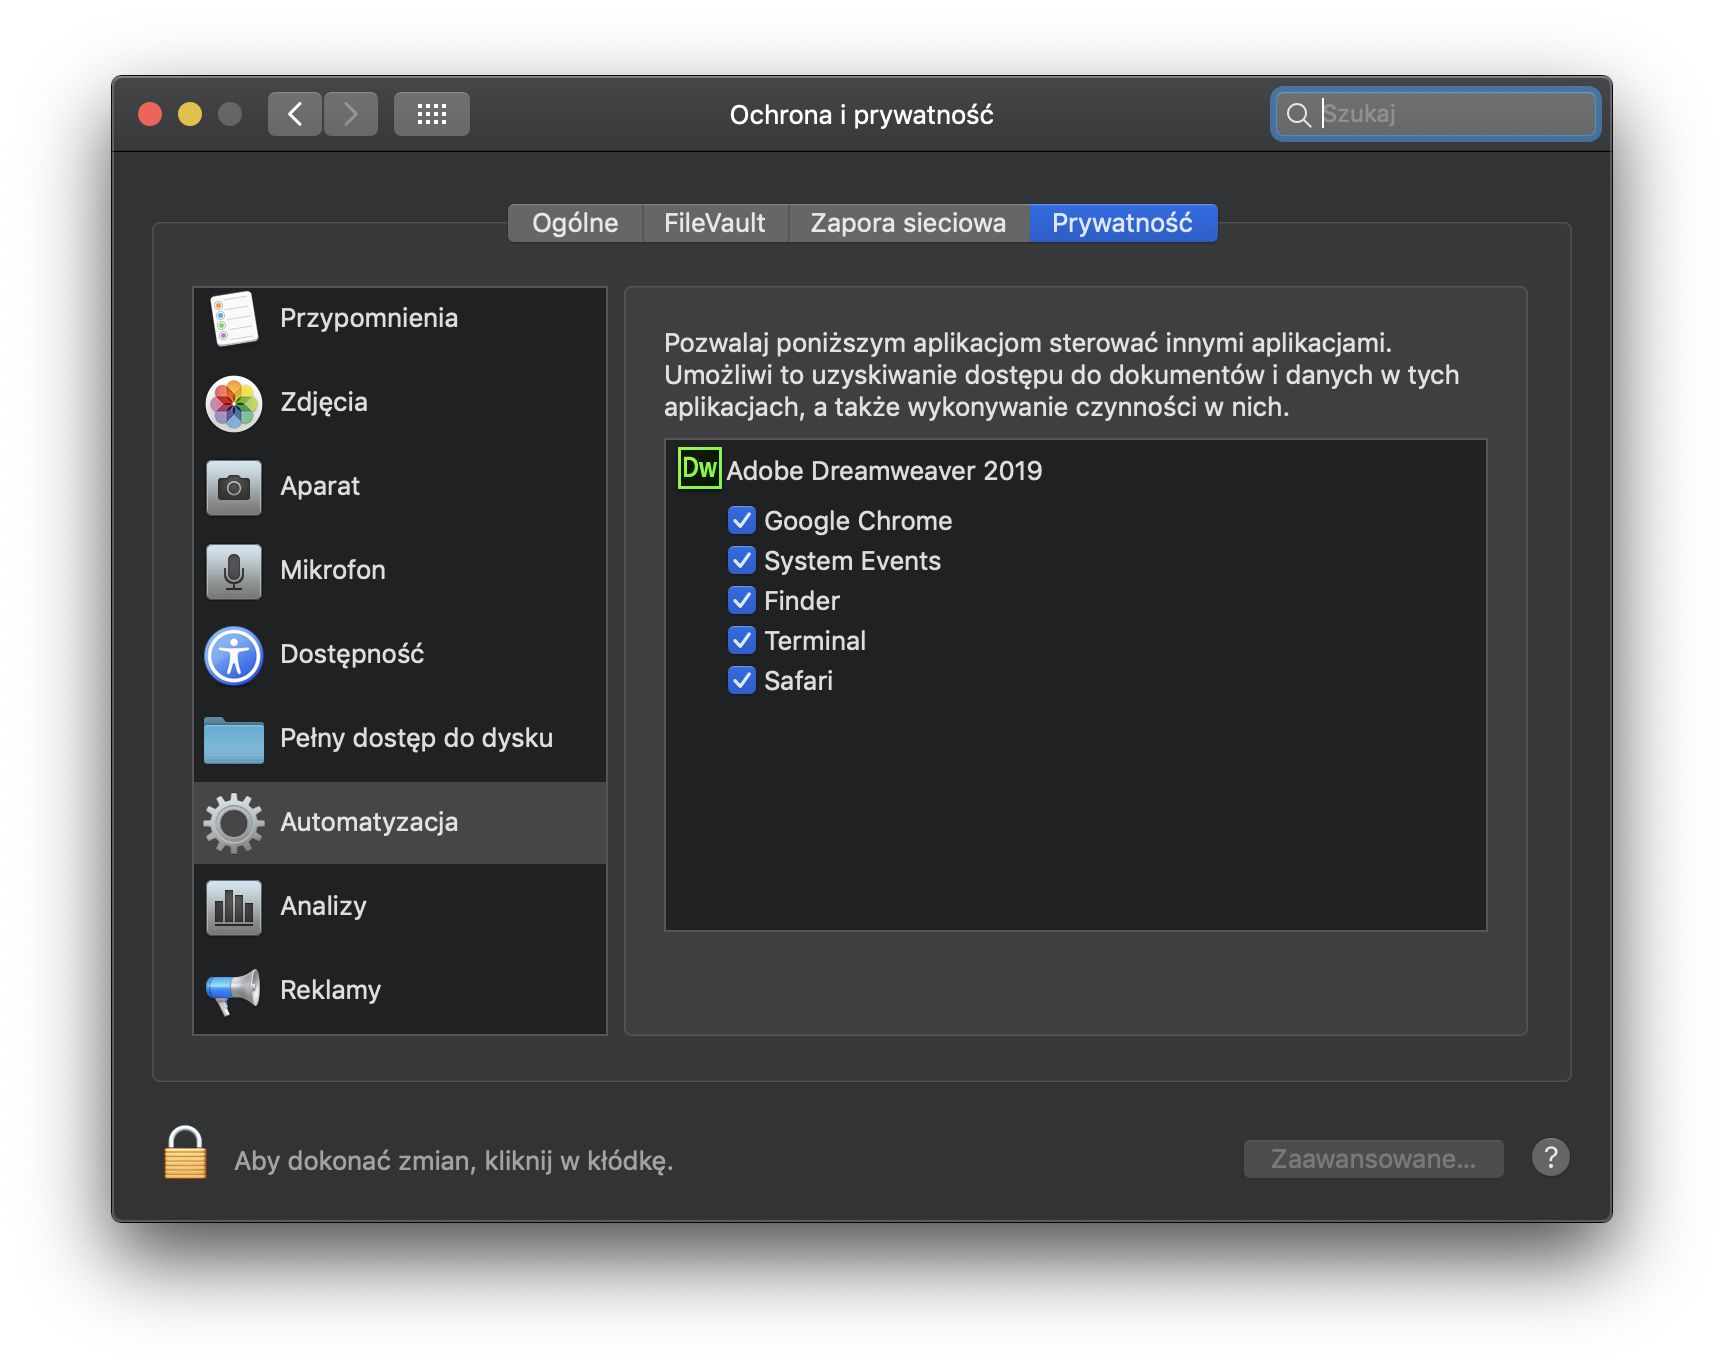Click the Safari label text
Screen dimensions: 1724x1370
pos(799,681)
